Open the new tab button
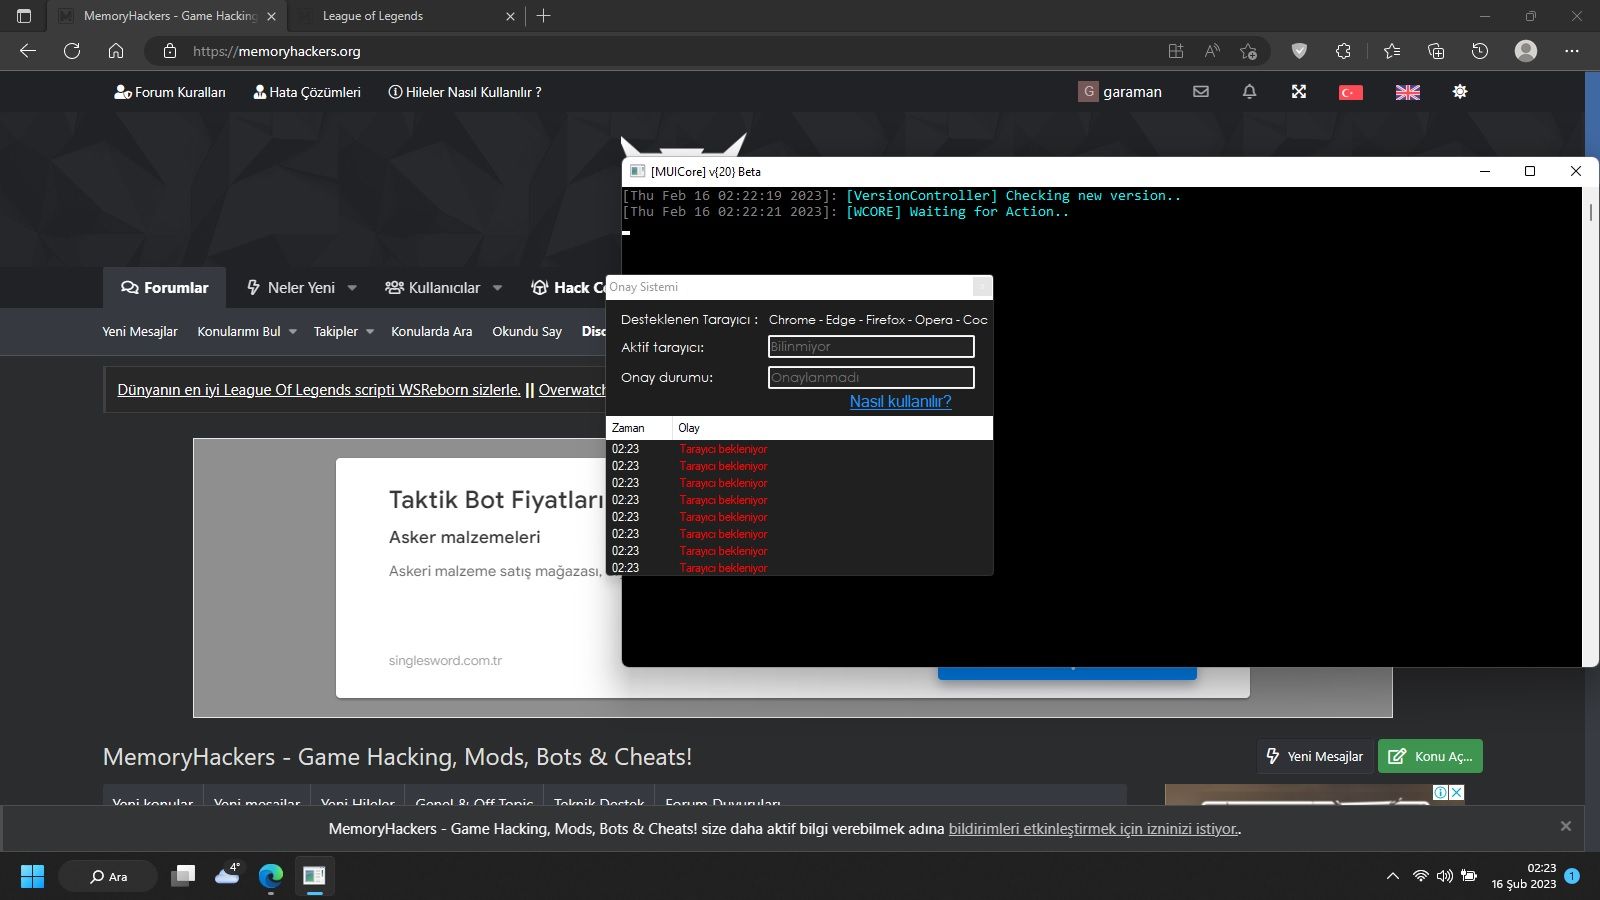The width and height of the screenshot is (1600, 900). tap(544, 16)
